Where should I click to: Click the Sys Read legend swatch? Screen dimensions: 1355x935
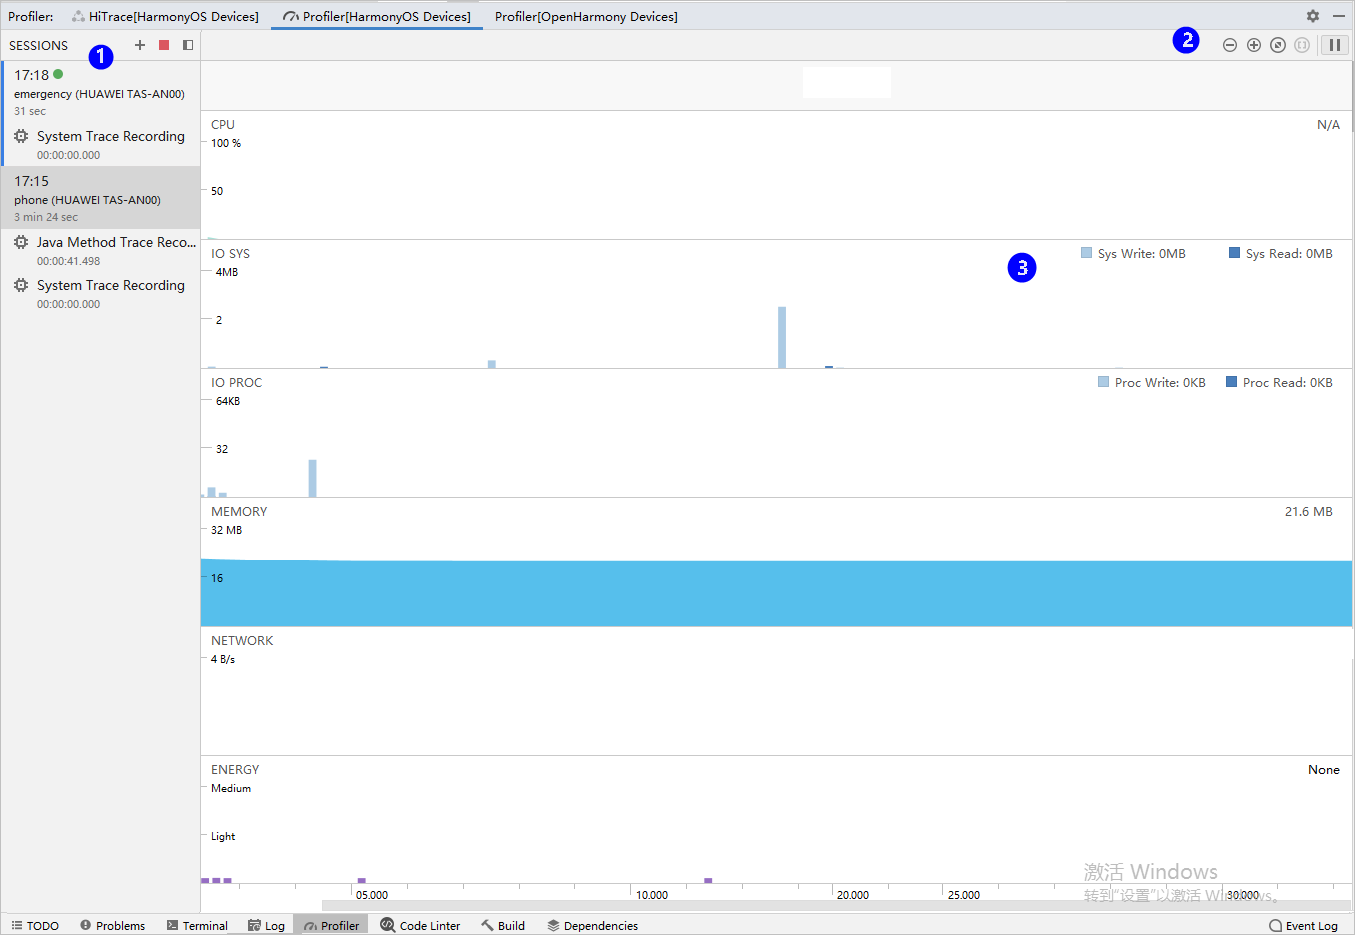[x=1234, y=253]
